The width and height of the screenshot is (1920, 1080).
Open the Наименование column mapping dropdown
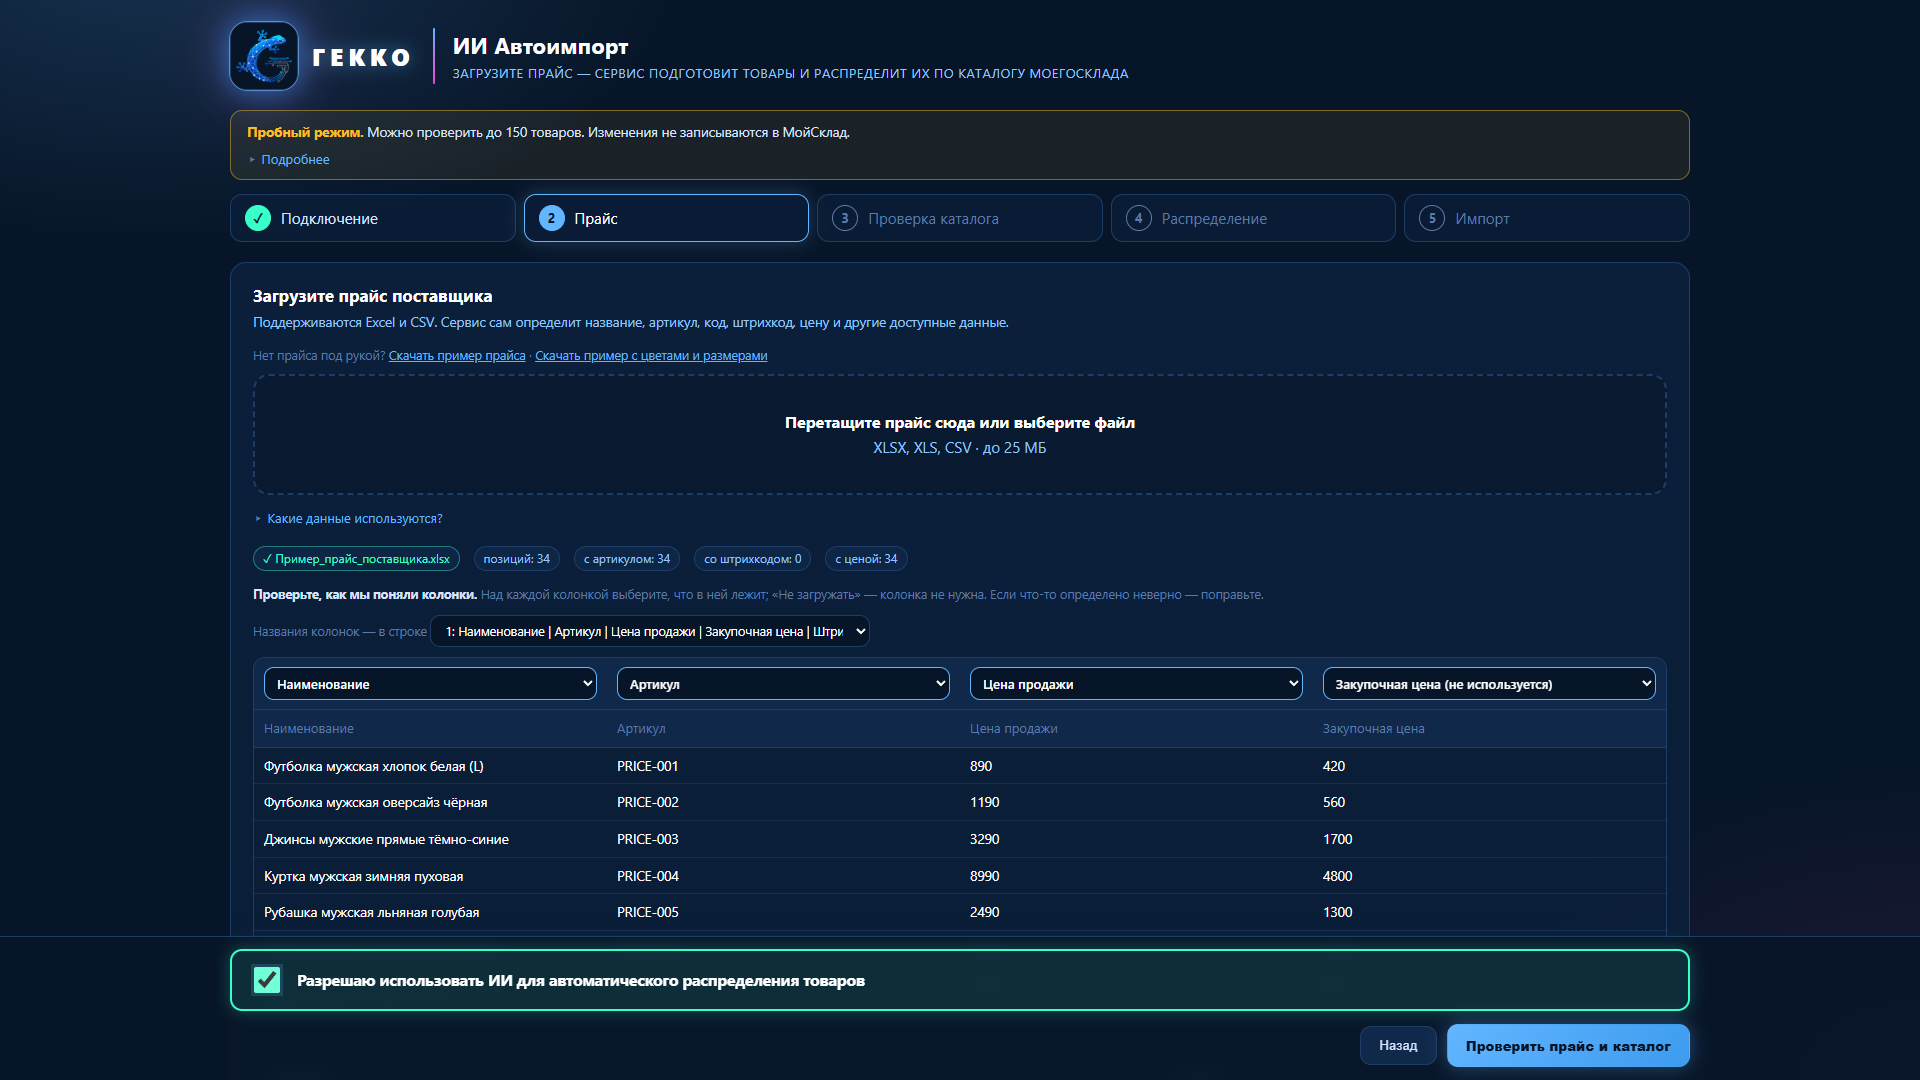(430, 684)
